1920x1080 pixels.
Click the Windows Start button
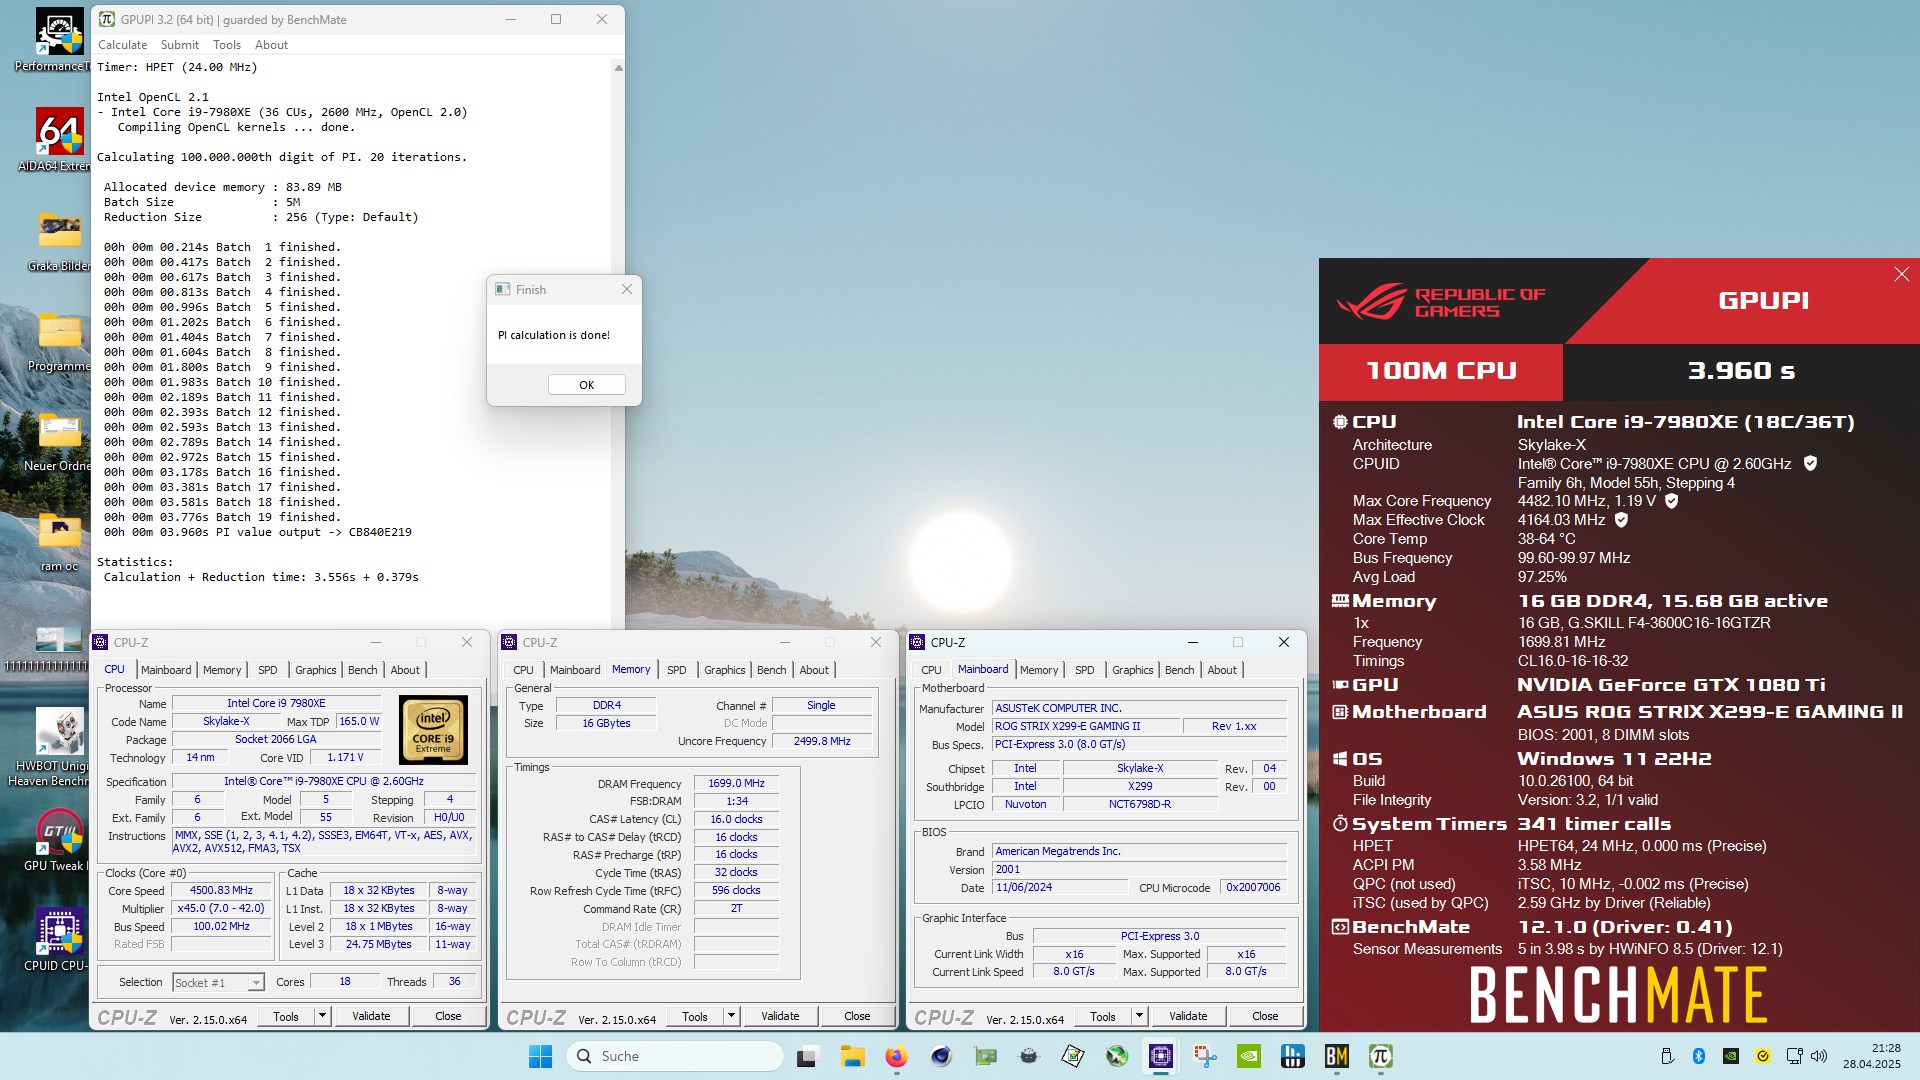[x=540, y=1056]
